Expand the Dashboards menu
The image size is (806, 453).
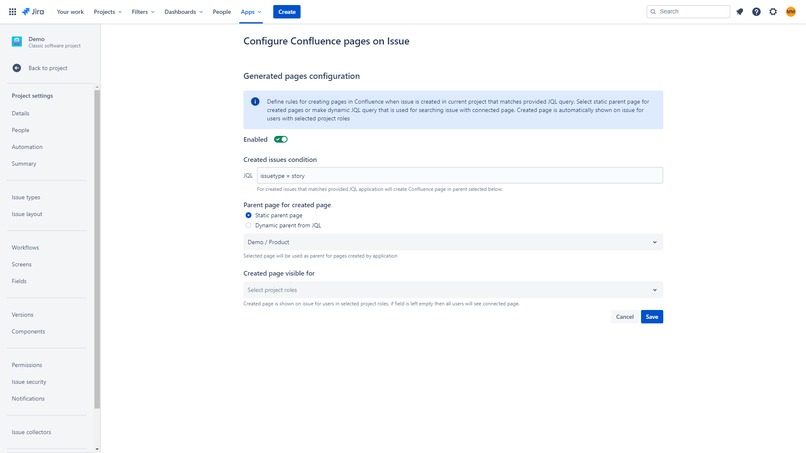coord(184,11)
